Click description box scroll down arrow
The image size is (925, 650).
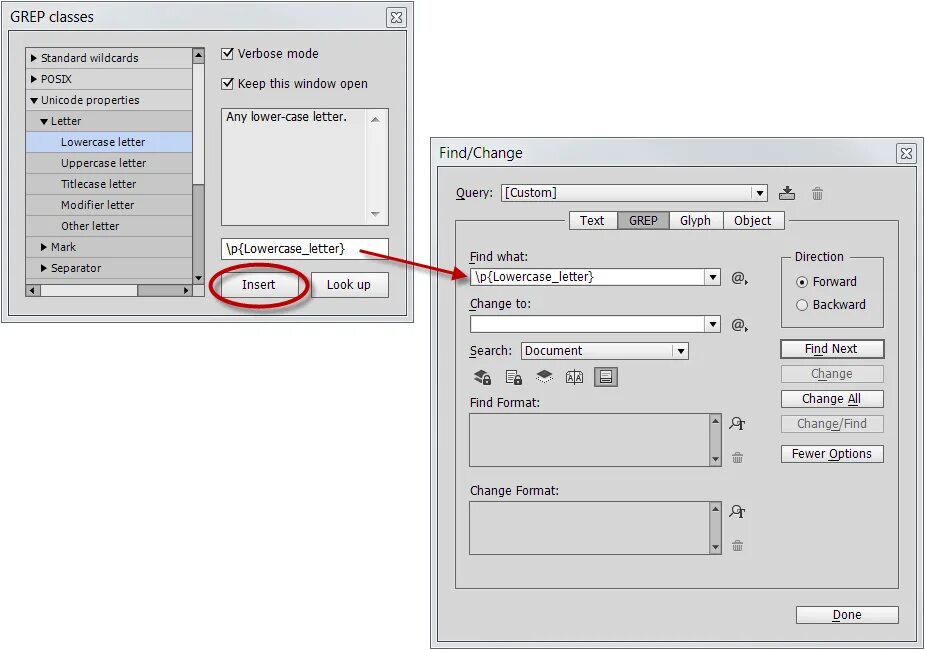coord(375,214)
